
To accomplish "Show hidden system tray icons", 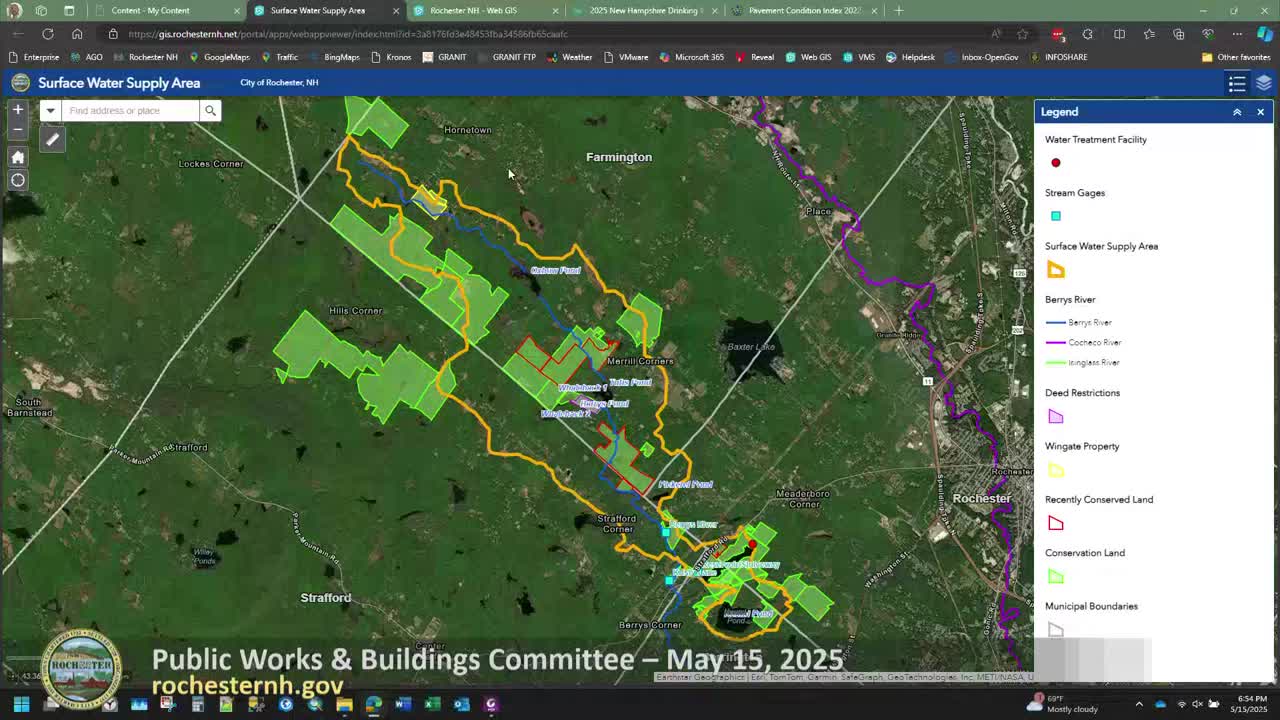I will (1139, 704).
